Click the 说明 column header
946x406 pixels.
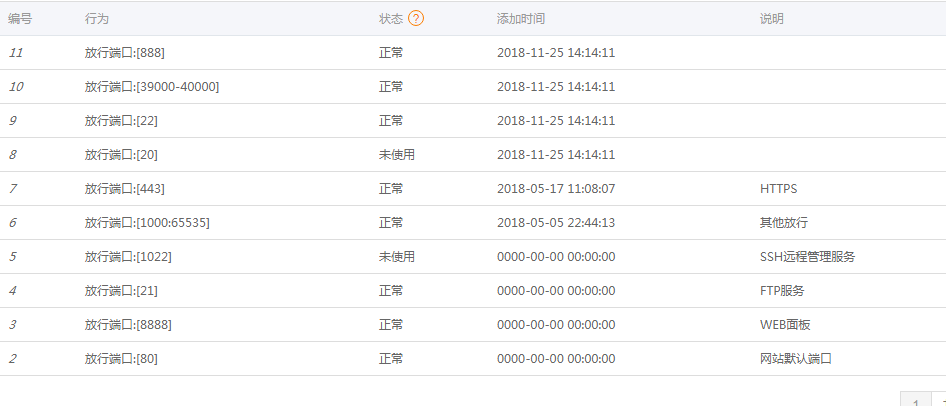pos(772,19)
